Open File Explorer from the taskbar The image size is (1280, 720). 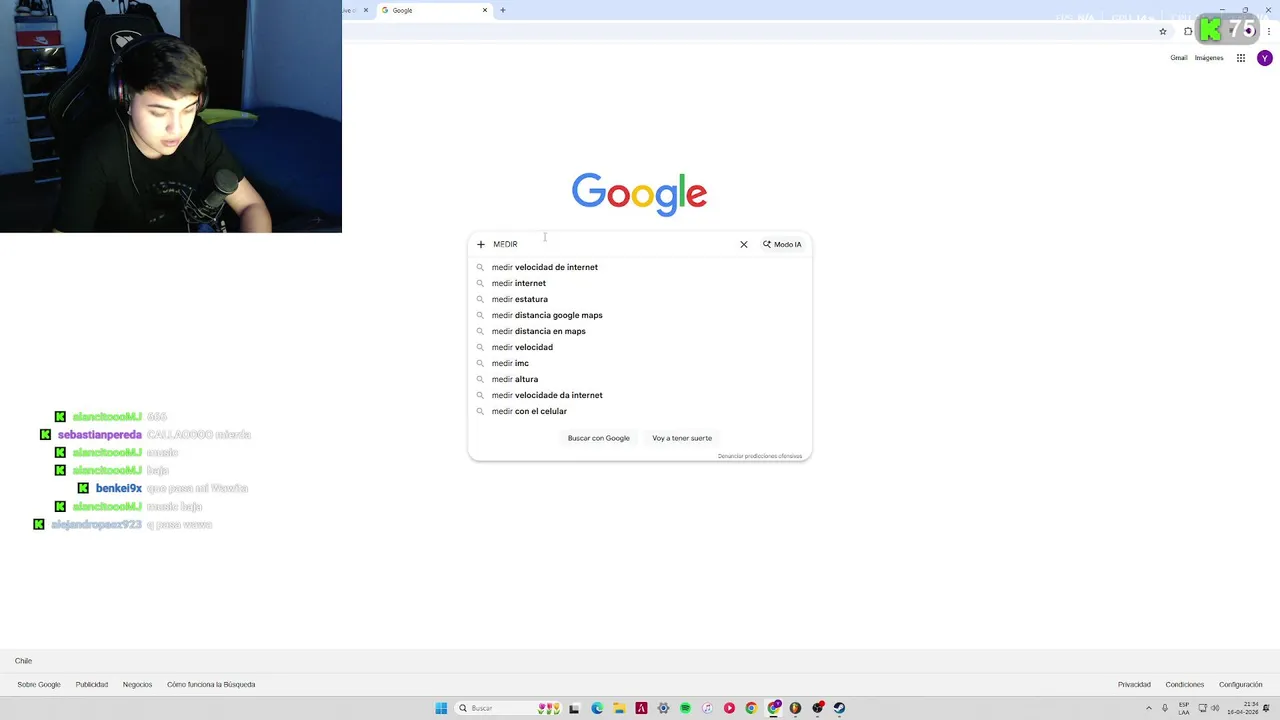pyautogui.click(x=619, y=708)
